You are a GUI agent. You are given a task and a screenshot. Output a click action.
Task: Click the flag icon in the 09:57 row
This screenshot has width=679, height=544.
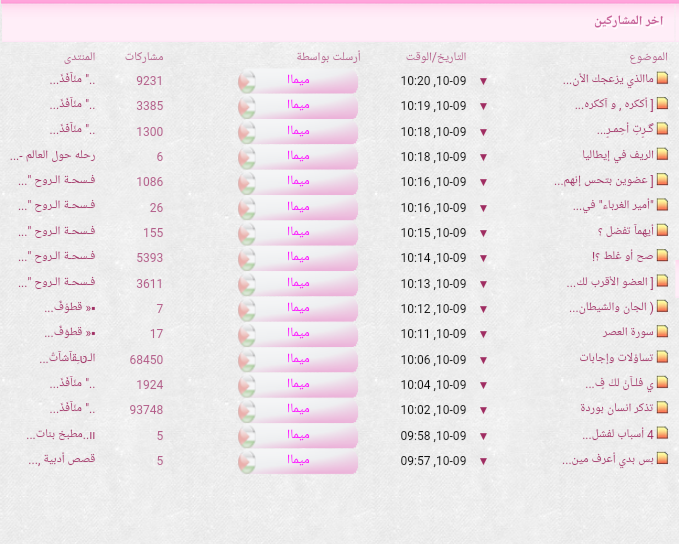pos(247,461)
